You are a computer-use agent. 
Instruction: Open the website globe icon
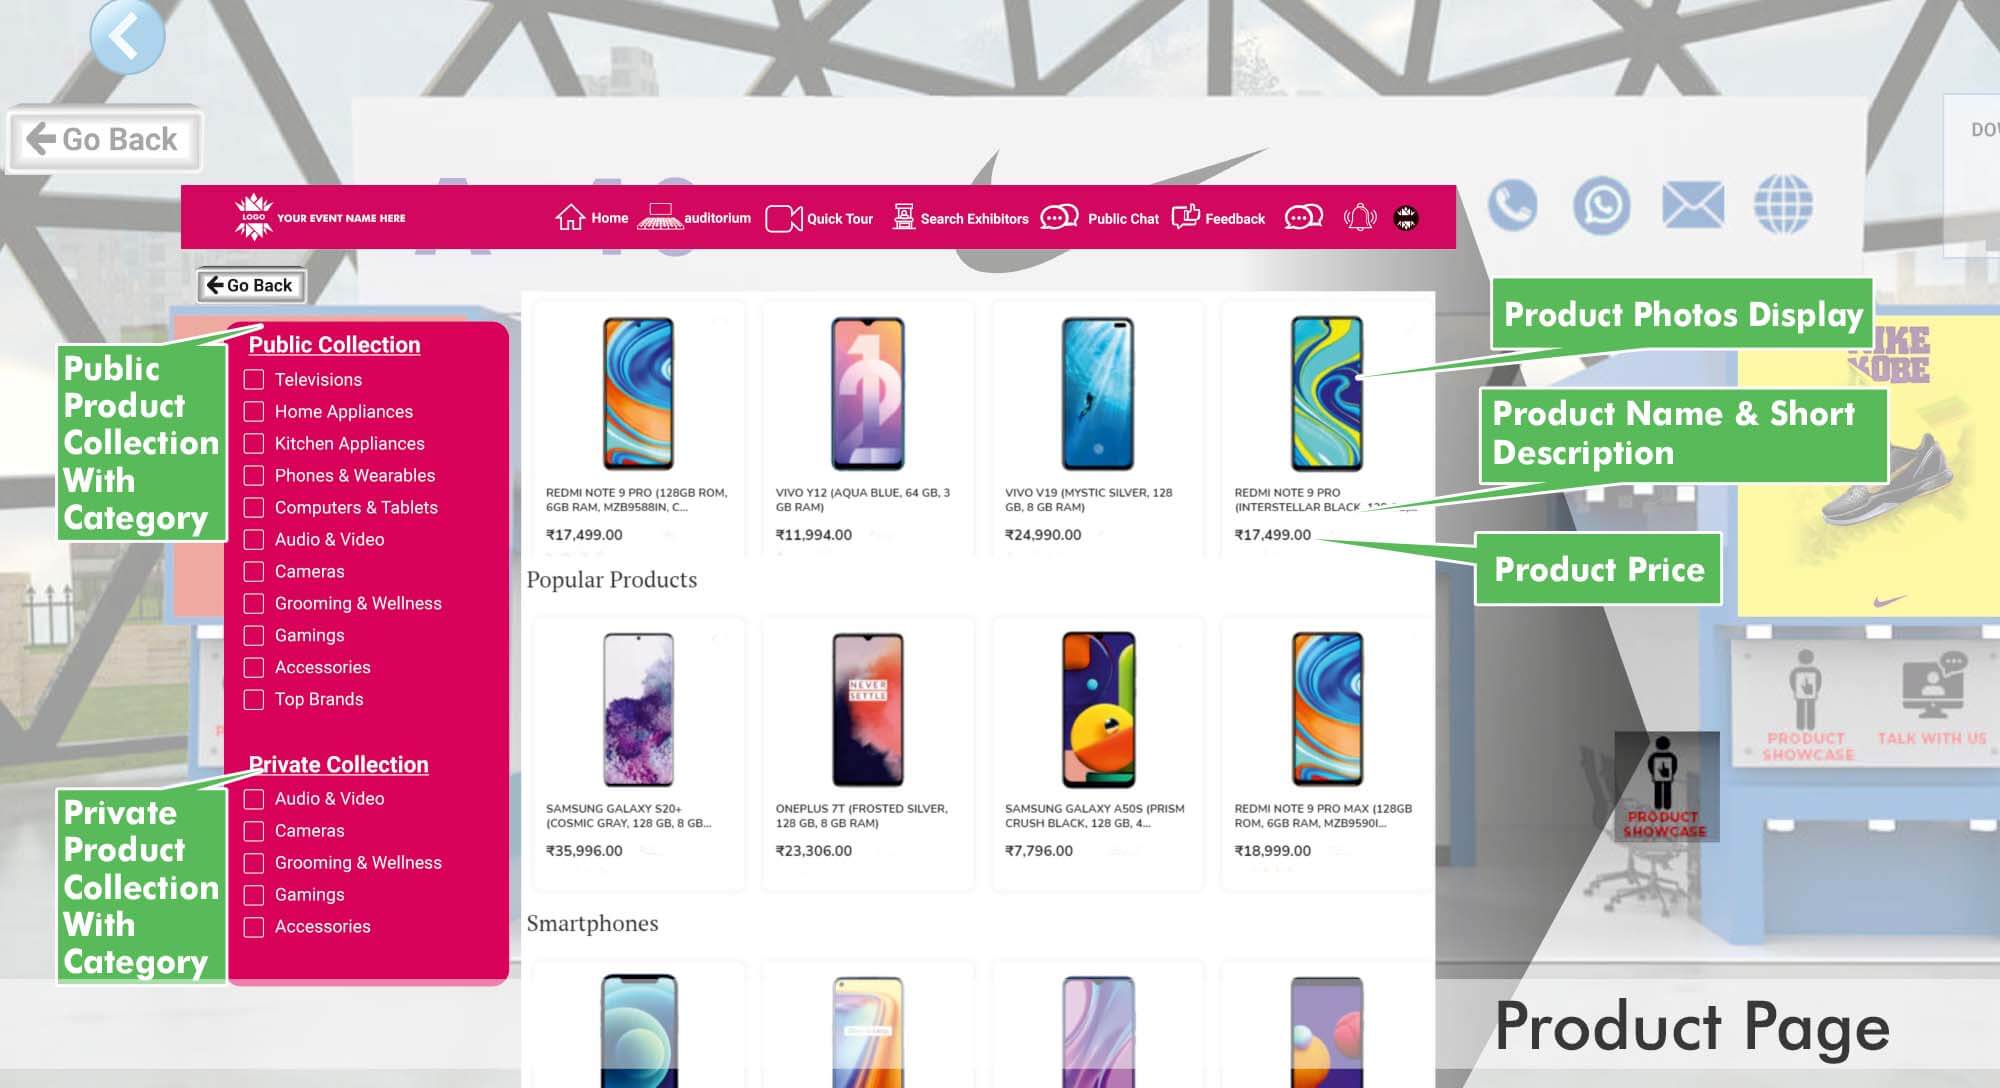click(x=1783, y=204)
